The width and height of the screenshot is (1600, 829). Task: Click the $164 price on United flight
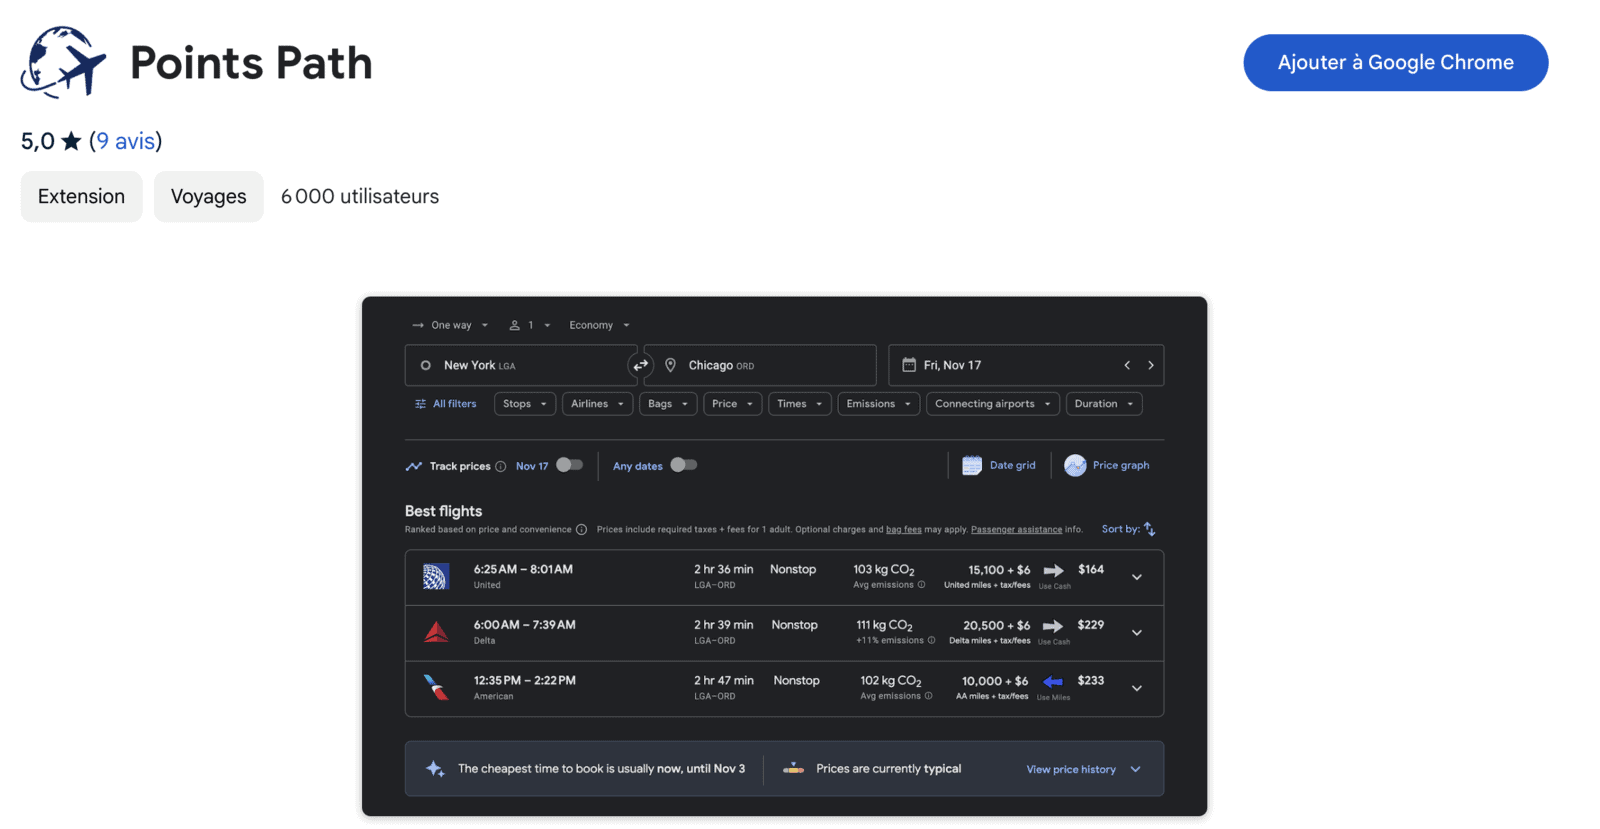click(1091, 570)
